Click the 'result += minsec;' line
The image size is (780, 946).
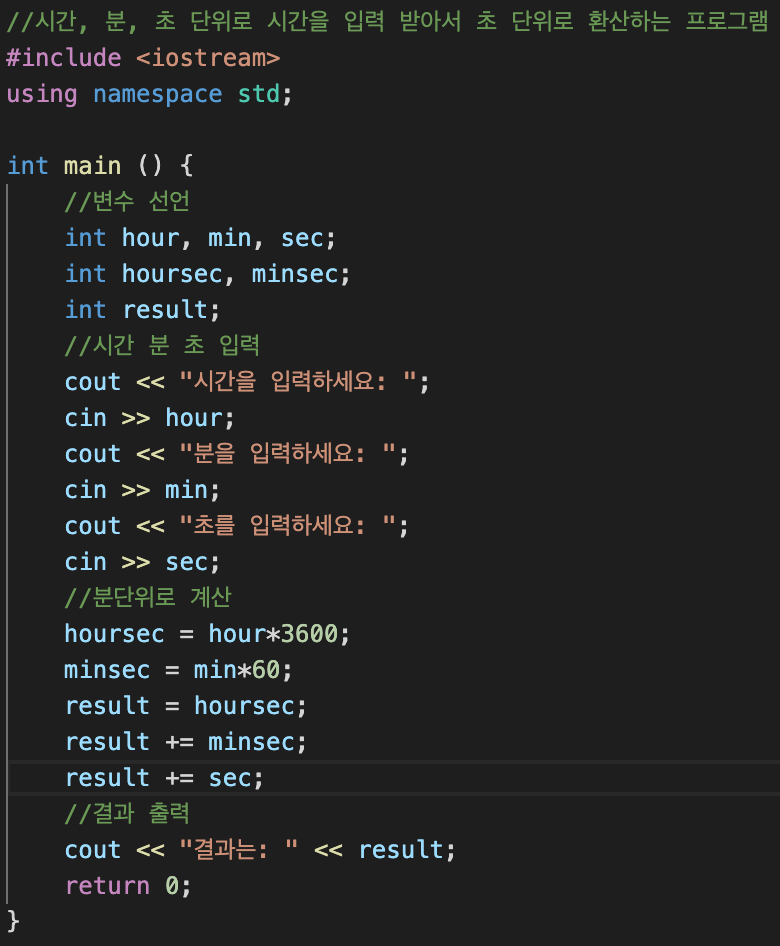[x=185, y=741]
